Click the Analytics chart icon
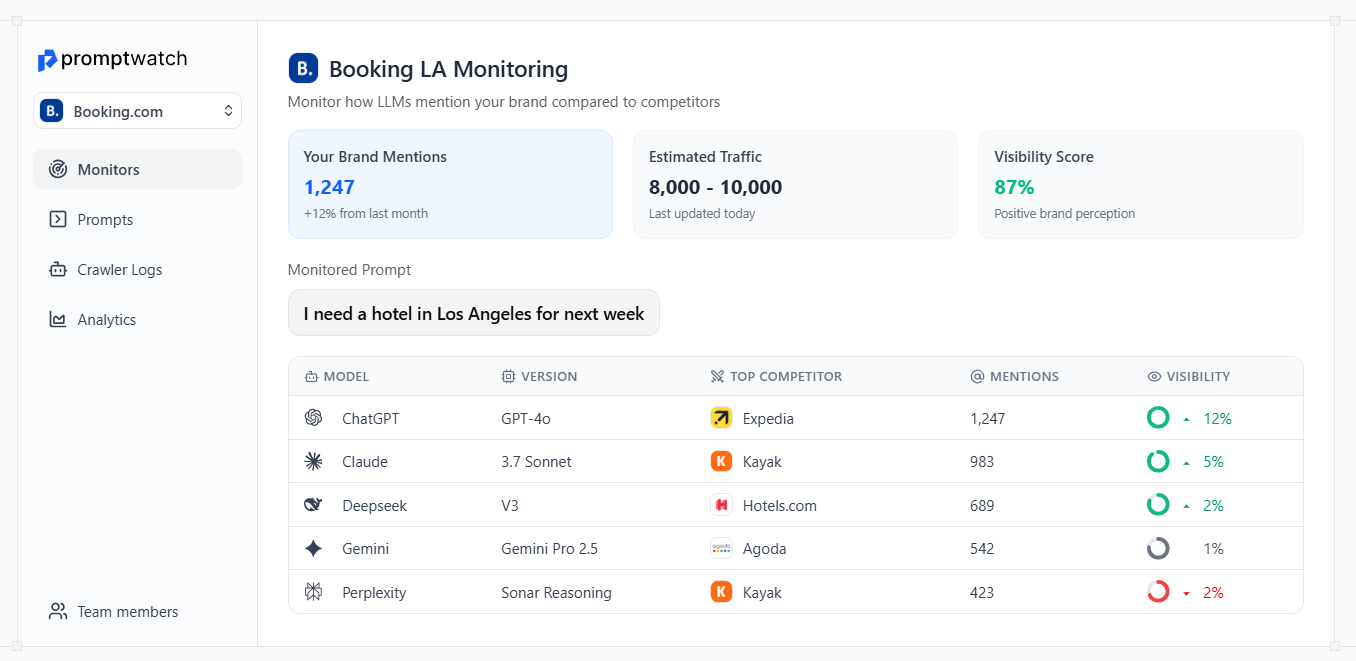Viewport: 1356px width, 661px height. click(58, 319)
